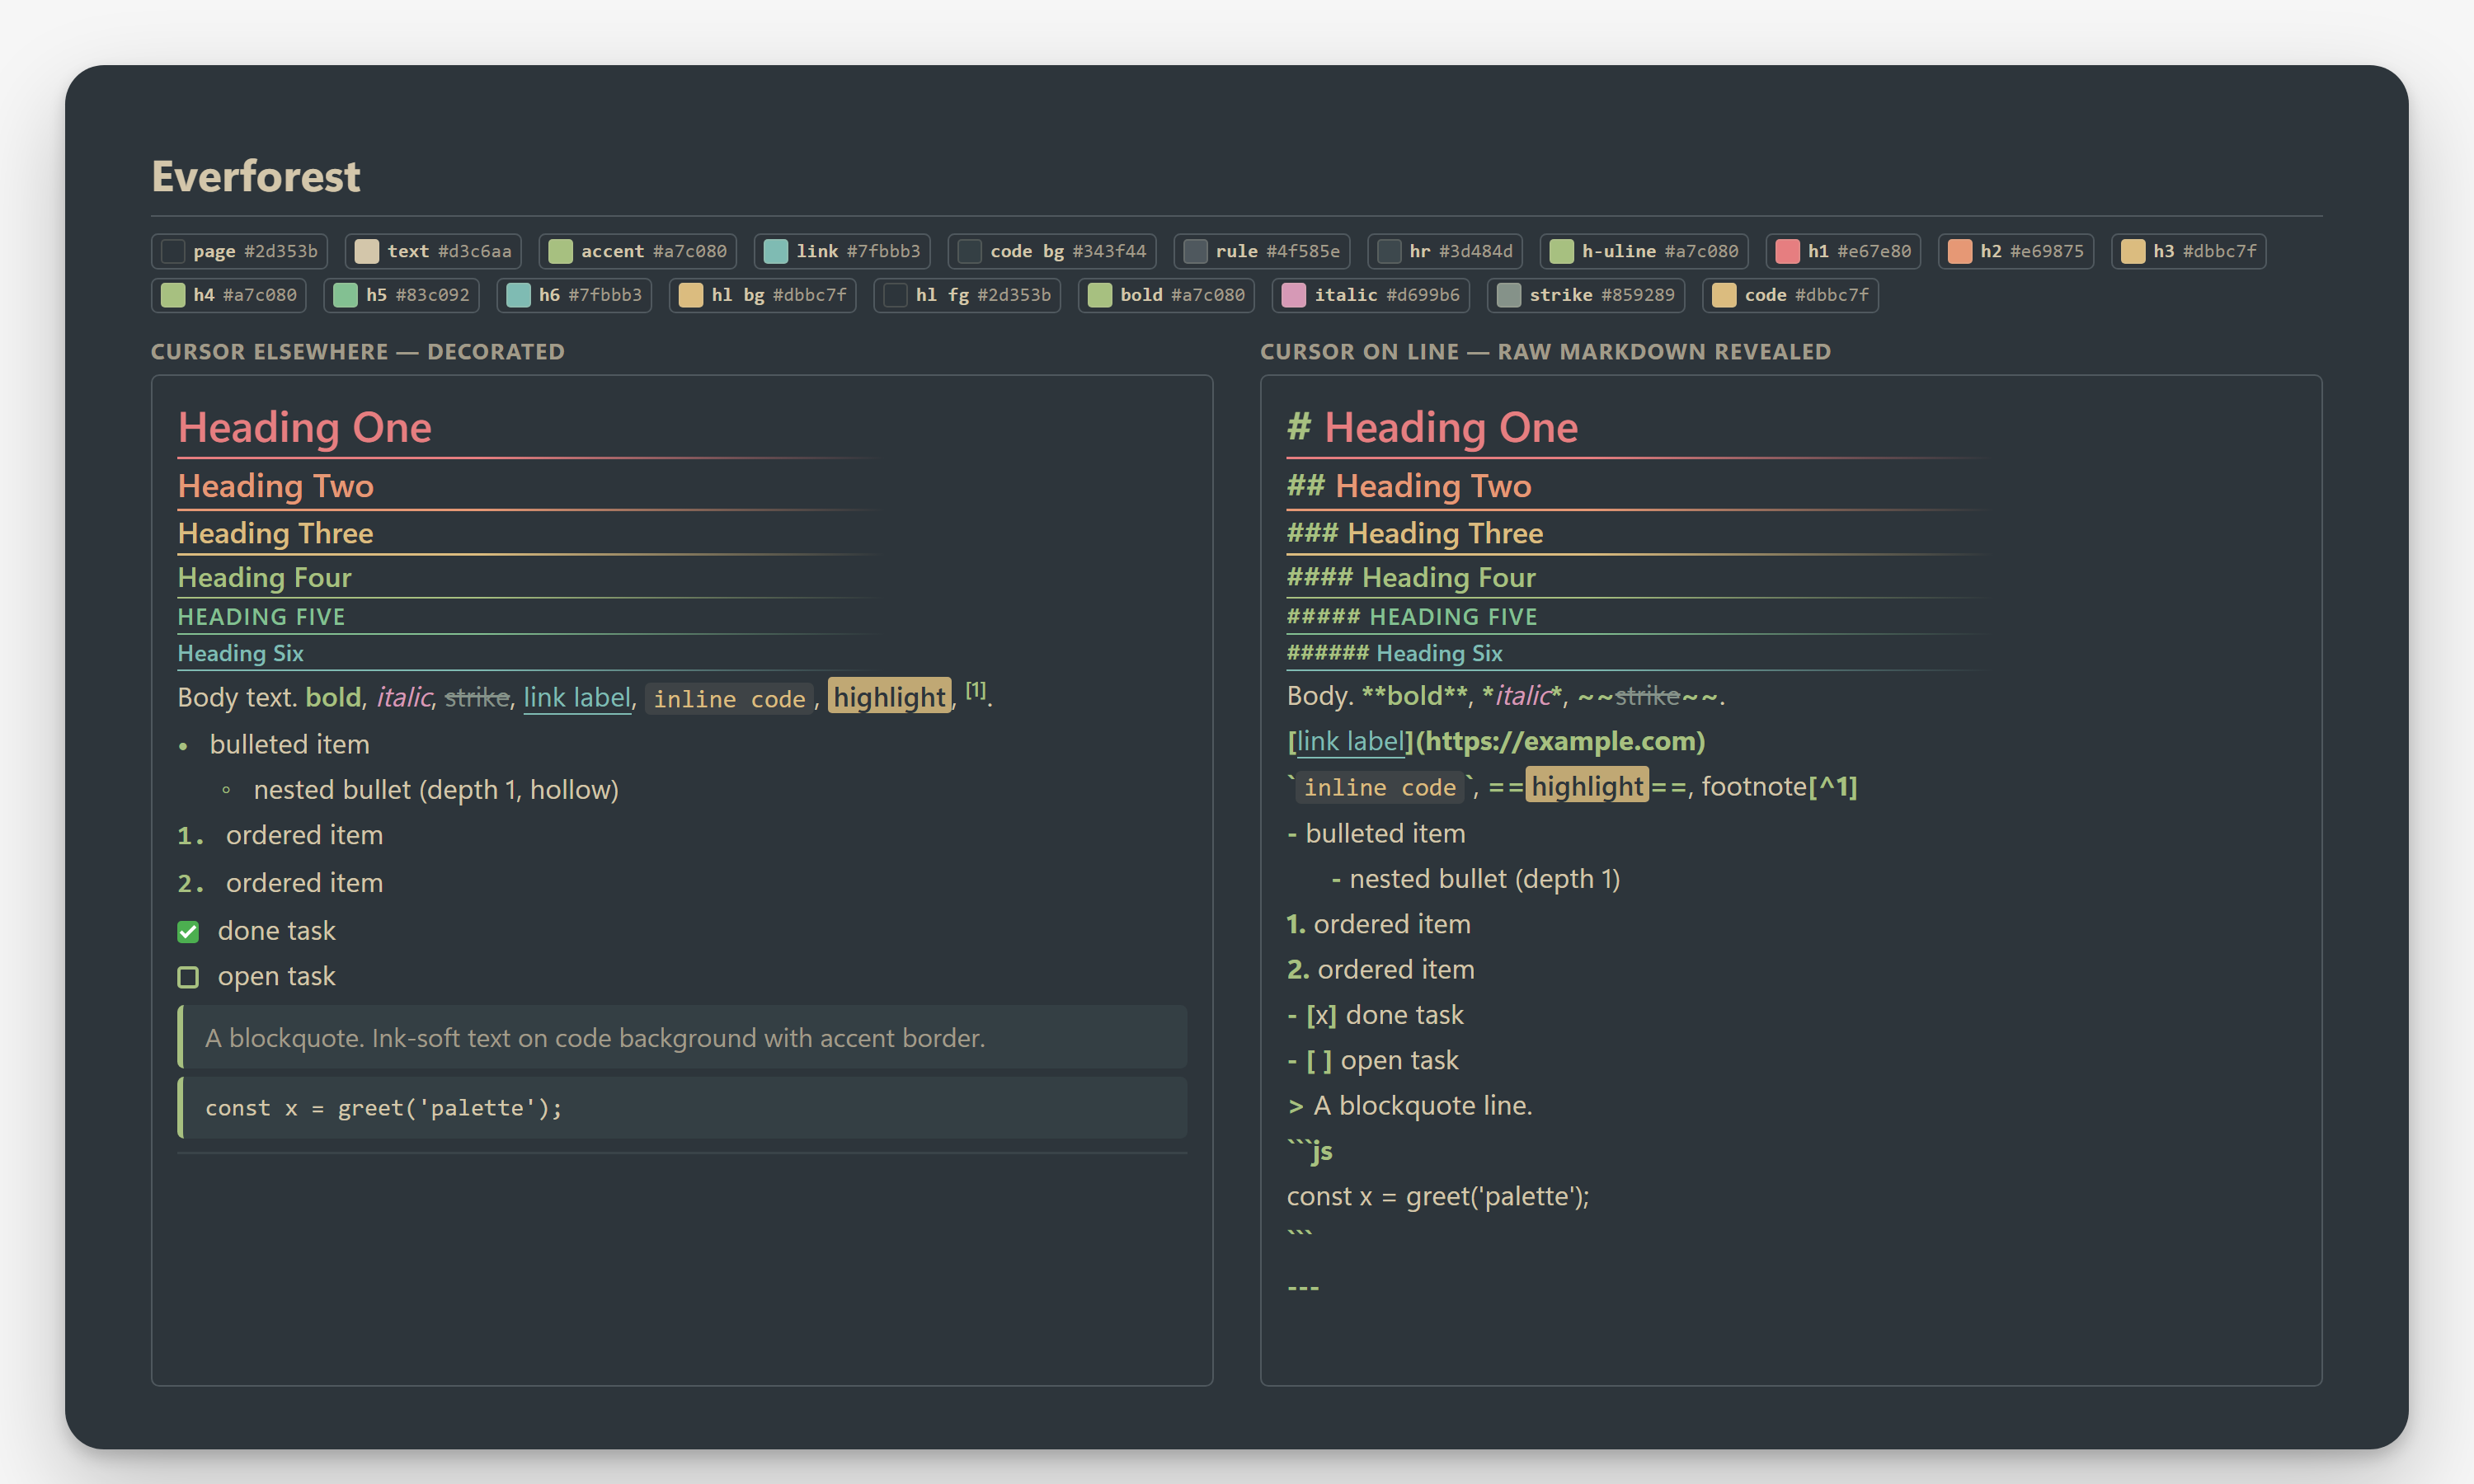Click the decorated Heading One

304,427
